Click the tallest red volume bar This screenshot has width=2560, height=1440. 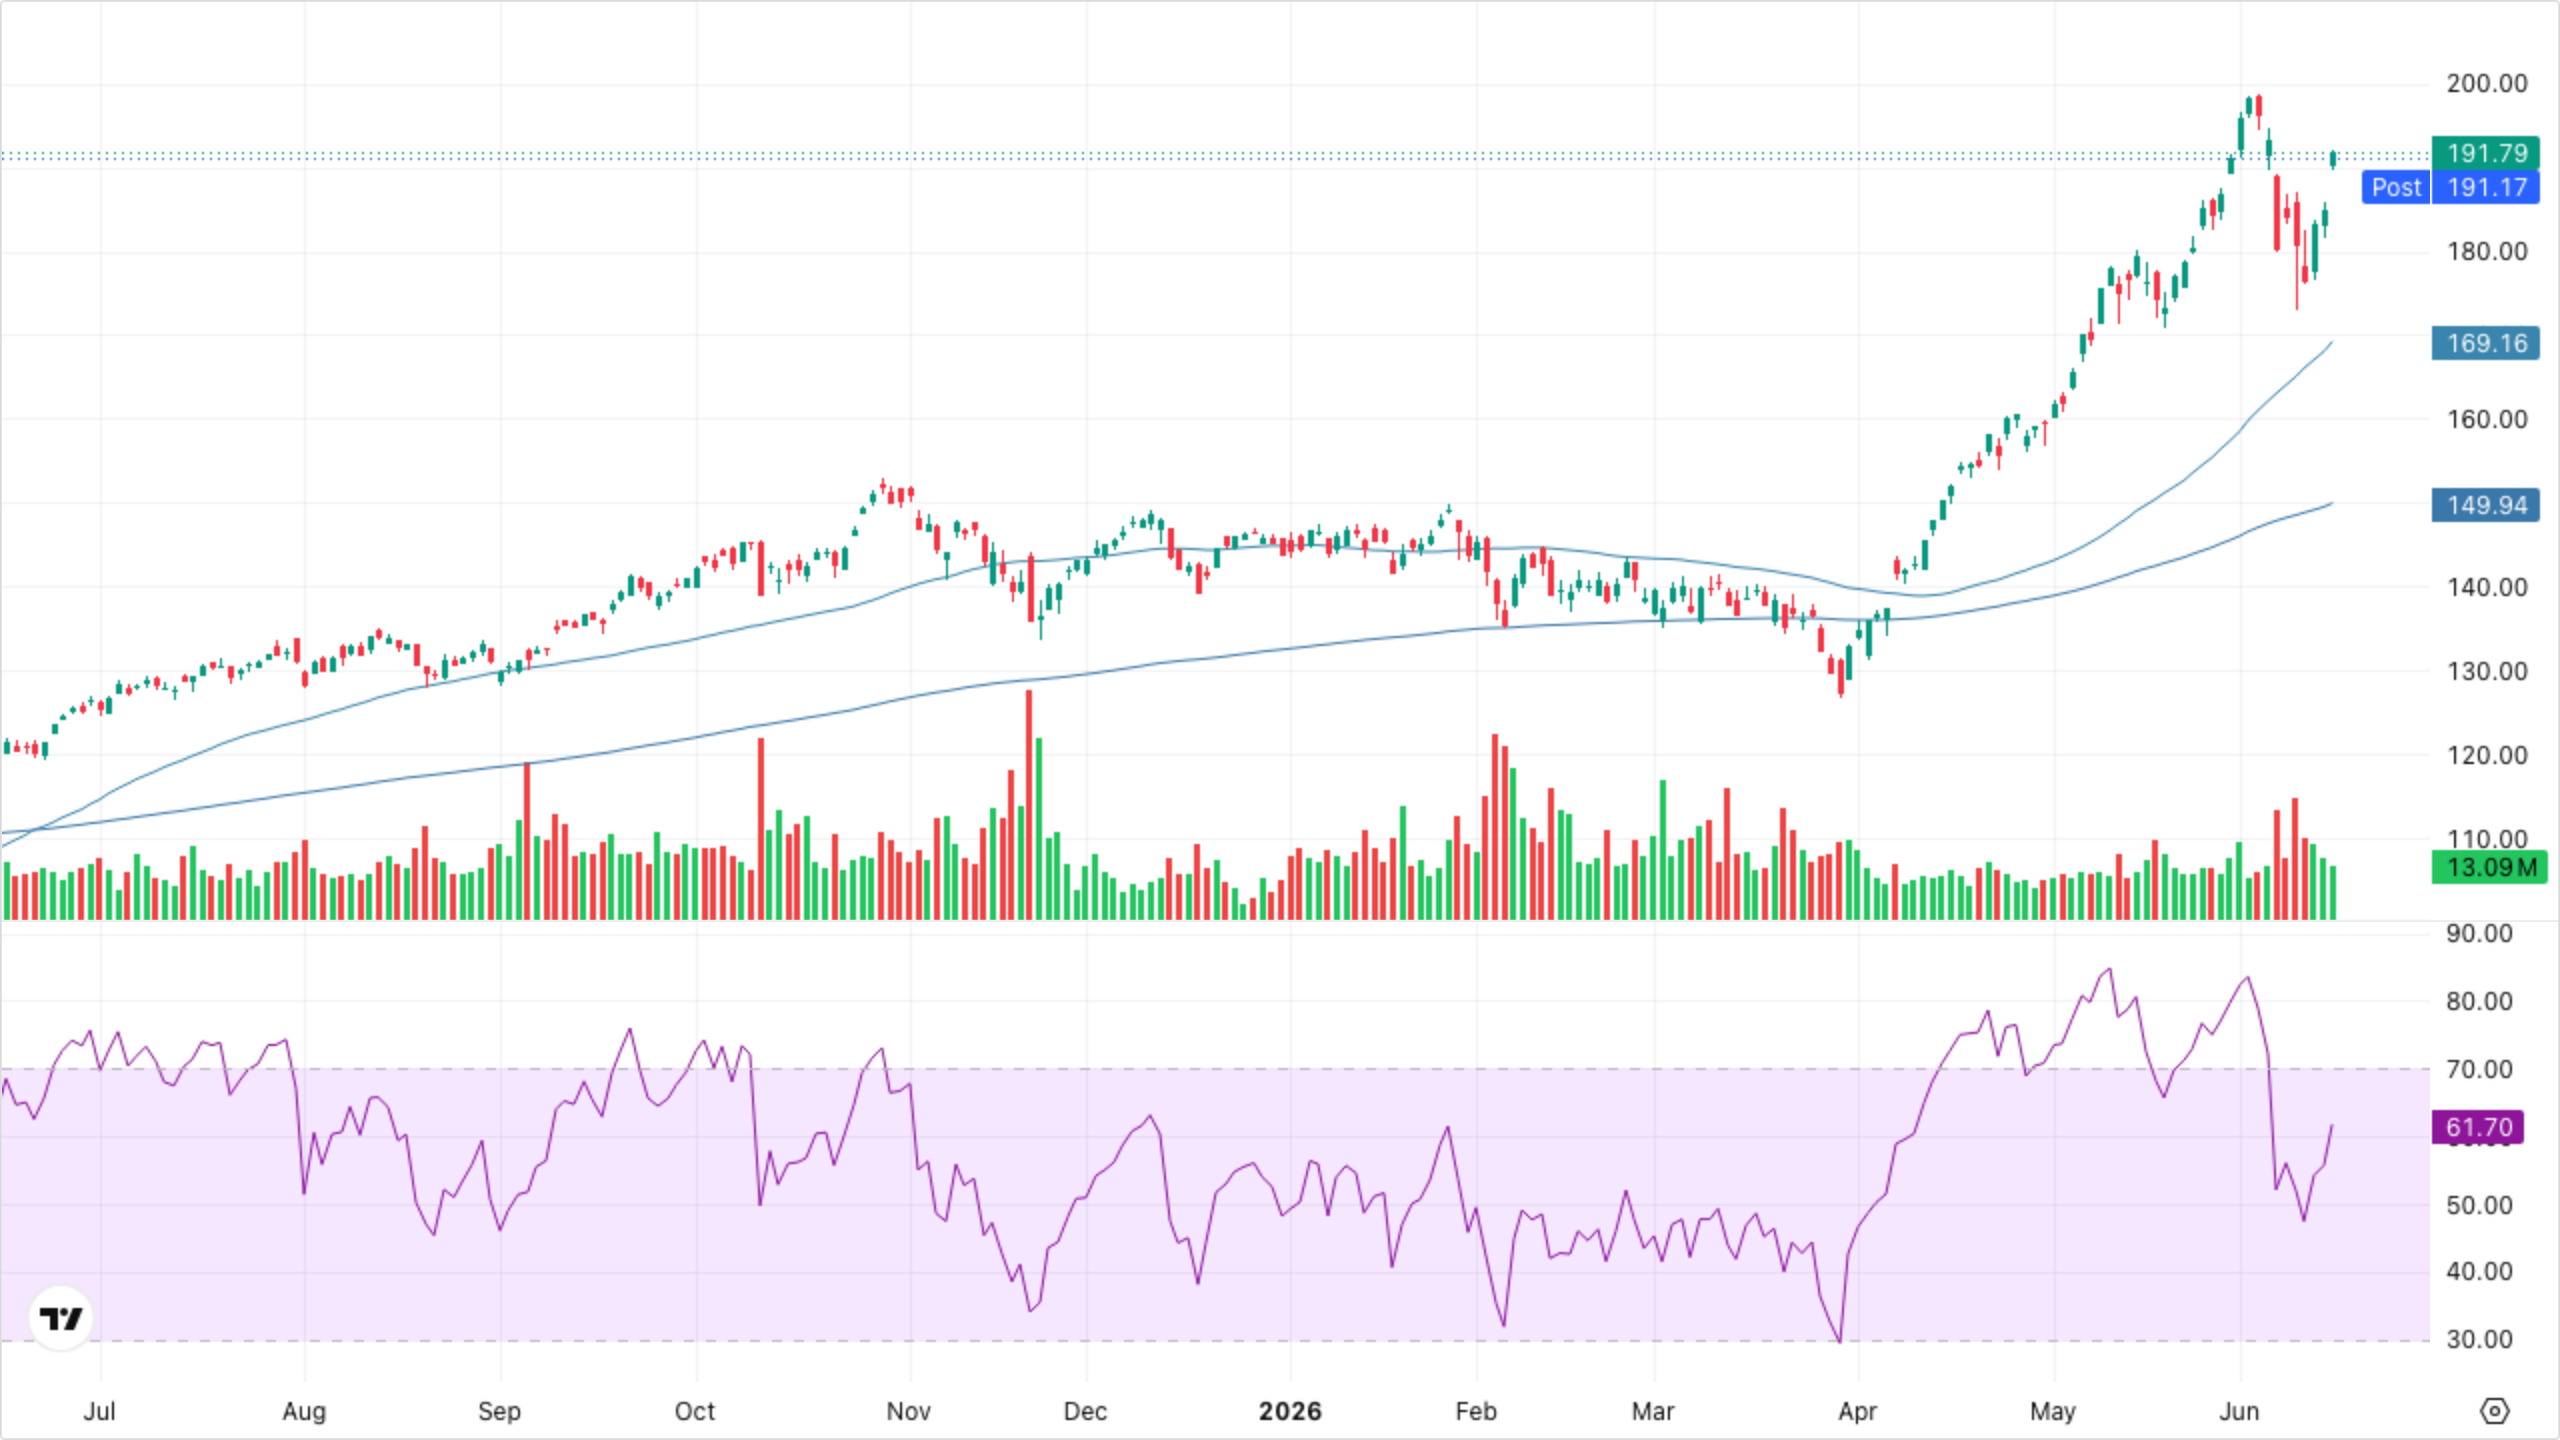pyautogui.click(x=1028, y=805)
